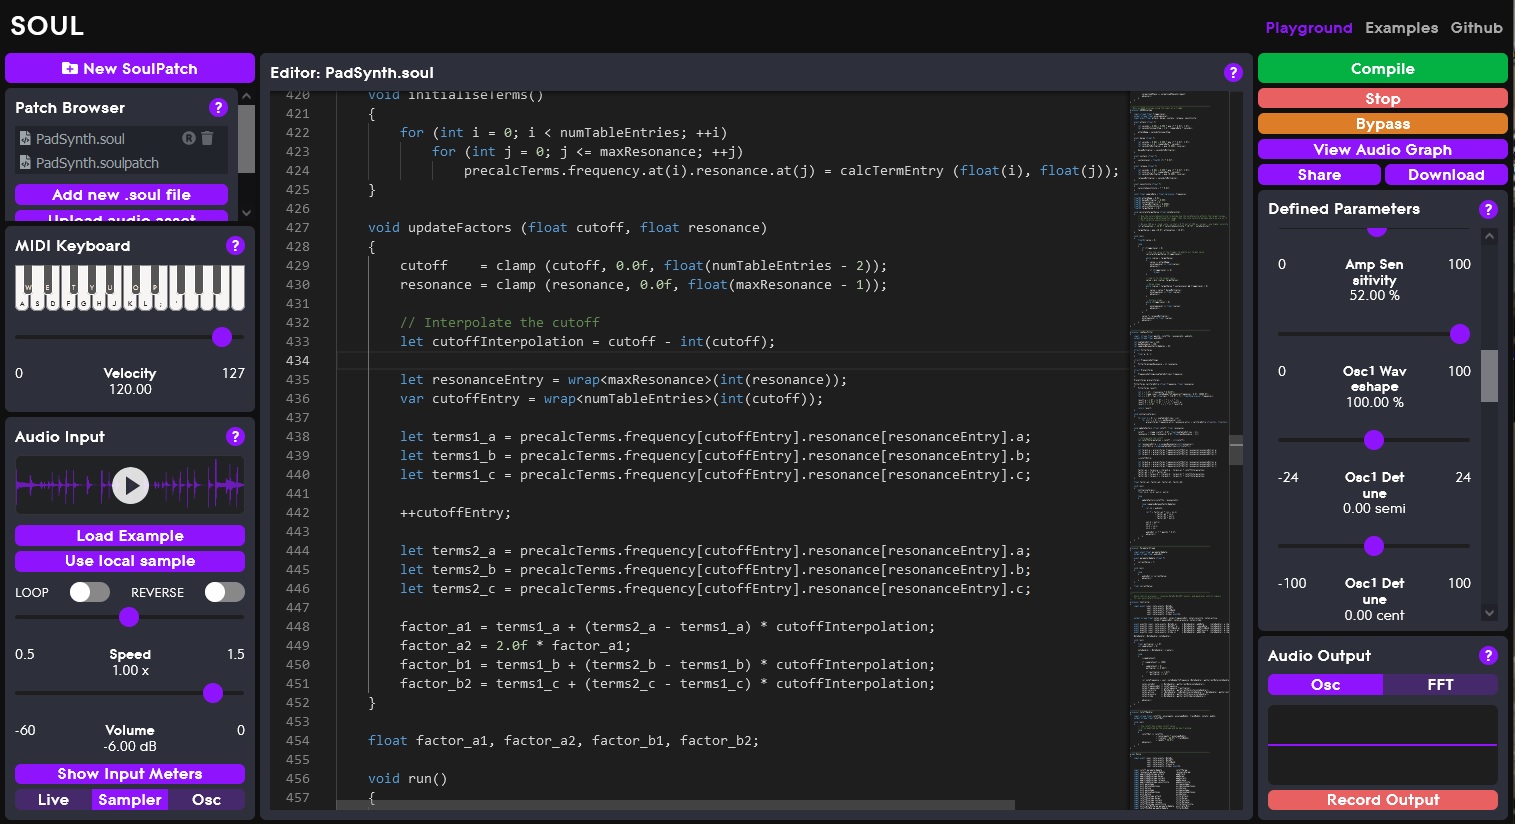Image resolution: width=1515 pixels, height=824 pixels.
Task: Click the R rename icon for PadSynth.soul
Action: 188,138
